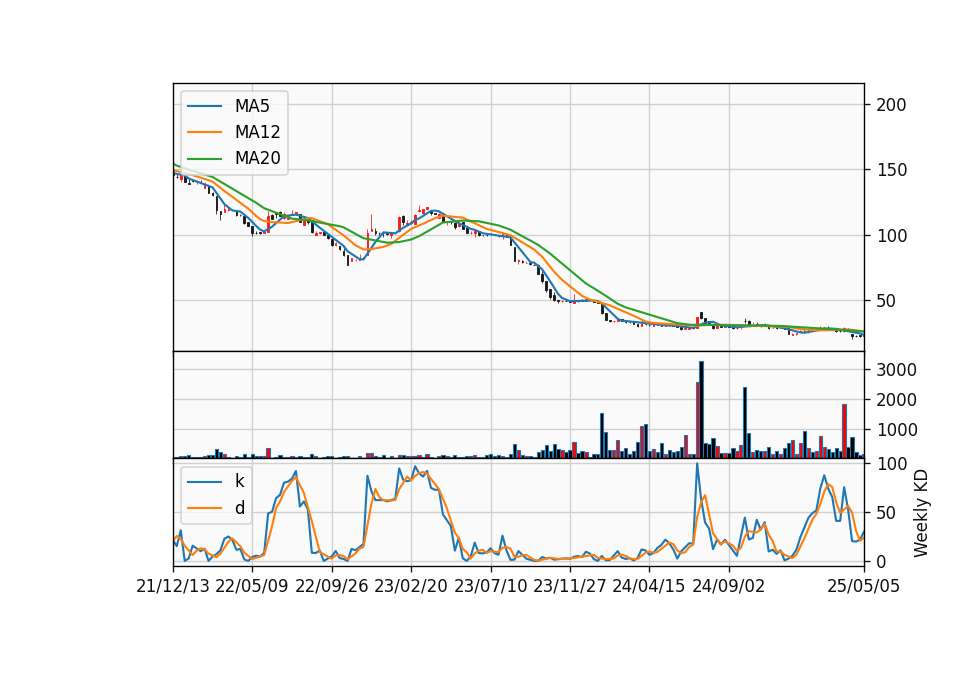960x690 pixels.
Task: Click the 50 price axis label
Action: (x=887, y=301)
